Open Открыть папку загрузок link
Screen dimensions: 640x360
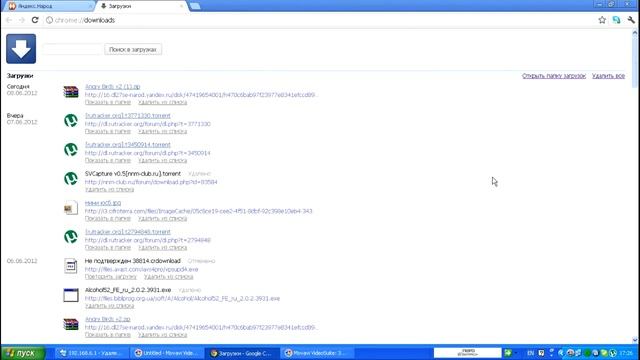pyautogui.click(x=554, y=76)
